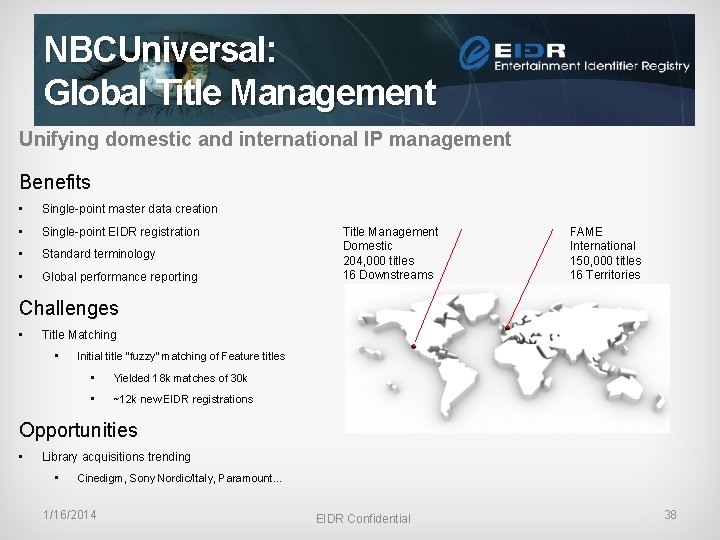Click 'EIDR Confidential' footer text
Image resolution: width=720 pixels, height=540 pixels.
coord(363,519)
